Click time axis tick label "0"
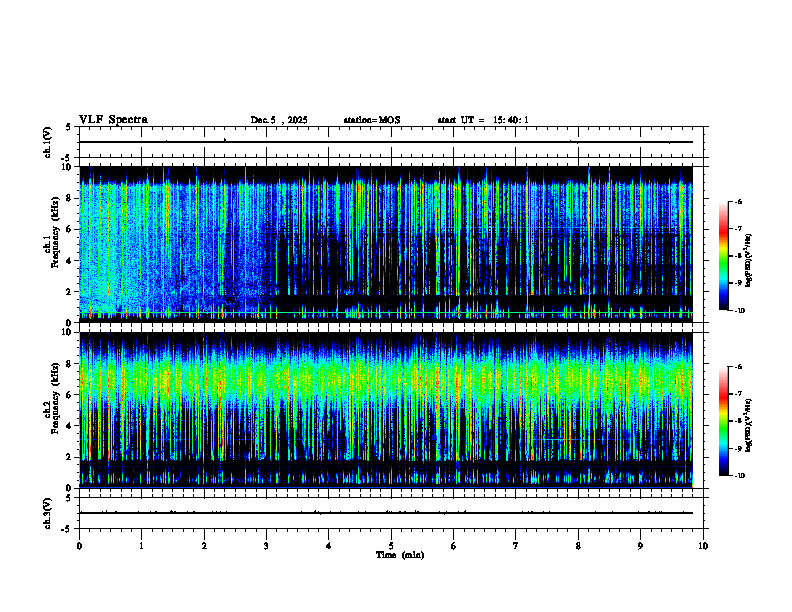Viewport: 792px width, 612px height. point(79,546)
